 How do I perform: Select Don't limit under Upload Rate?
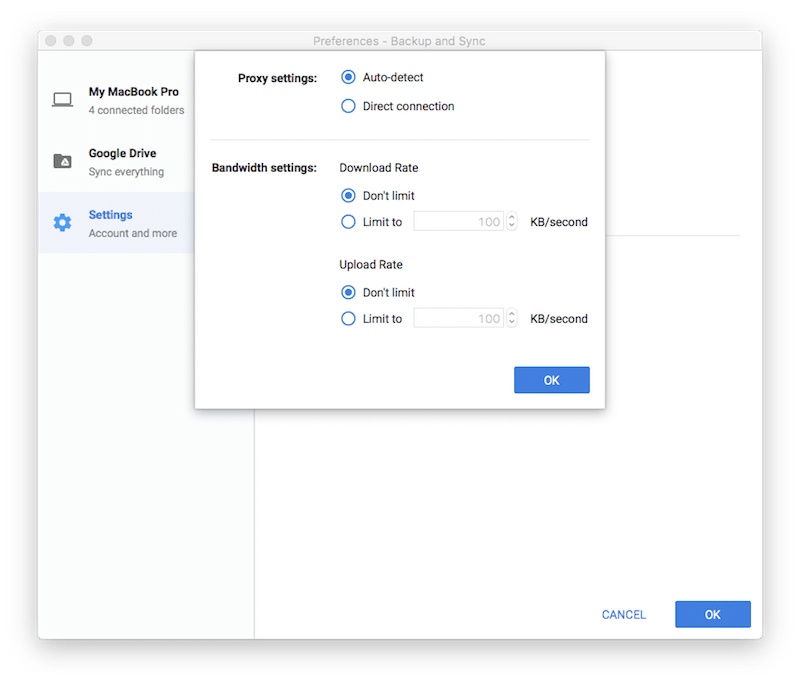point(348,293)
